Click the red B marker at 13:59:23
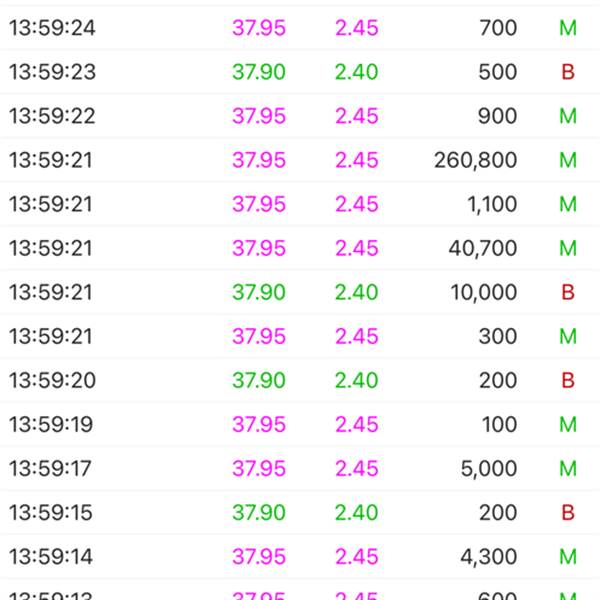The height and width of the screenshot is (600, 600). click(568, 72)
